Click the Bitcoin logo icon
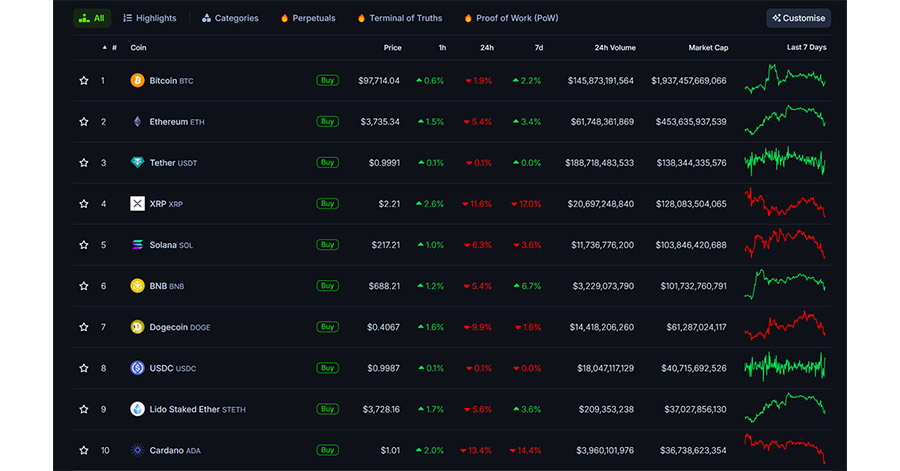Viewport: 900px width, 471px height. point(137,80)
